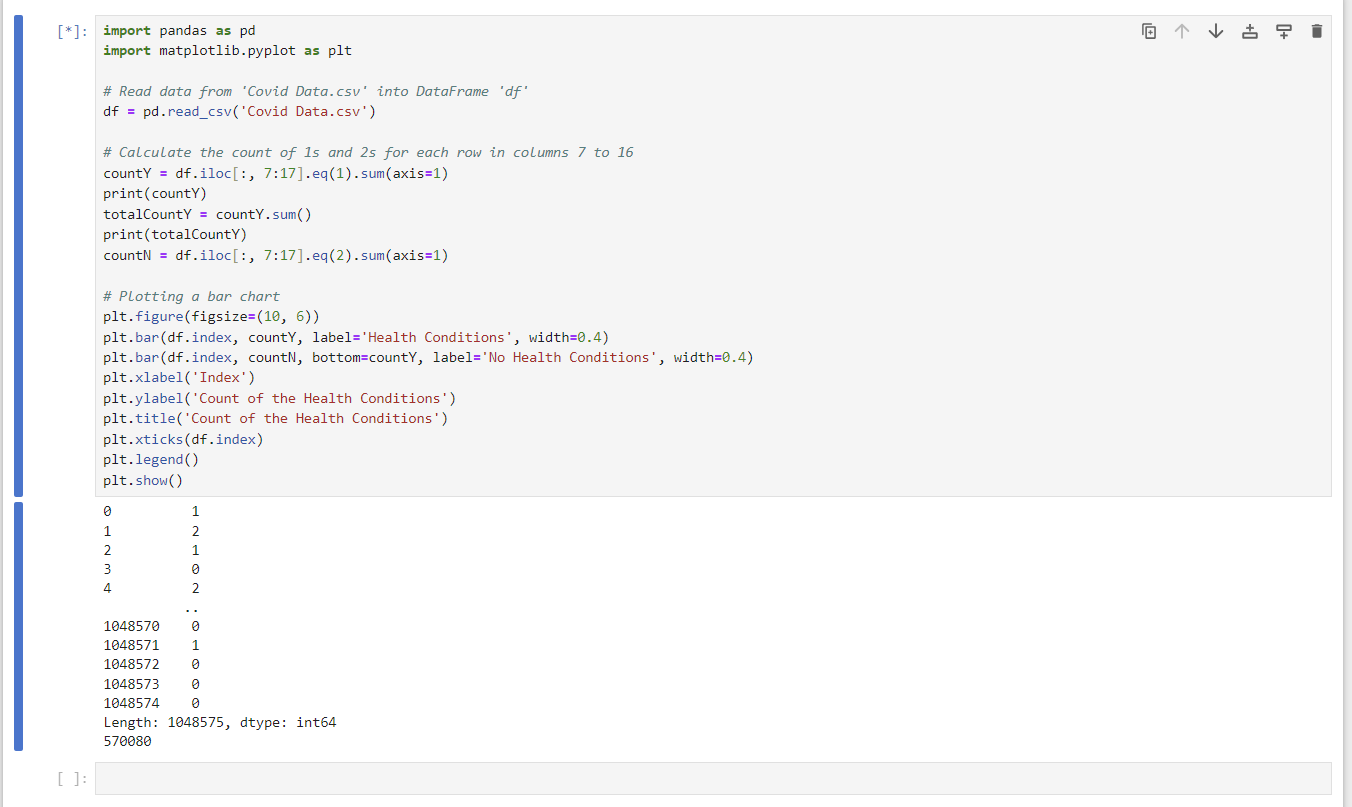The image size is (1352, 807).
Task: Click the '..' ellipsis row in the output
Action: [x=191, y=607]
